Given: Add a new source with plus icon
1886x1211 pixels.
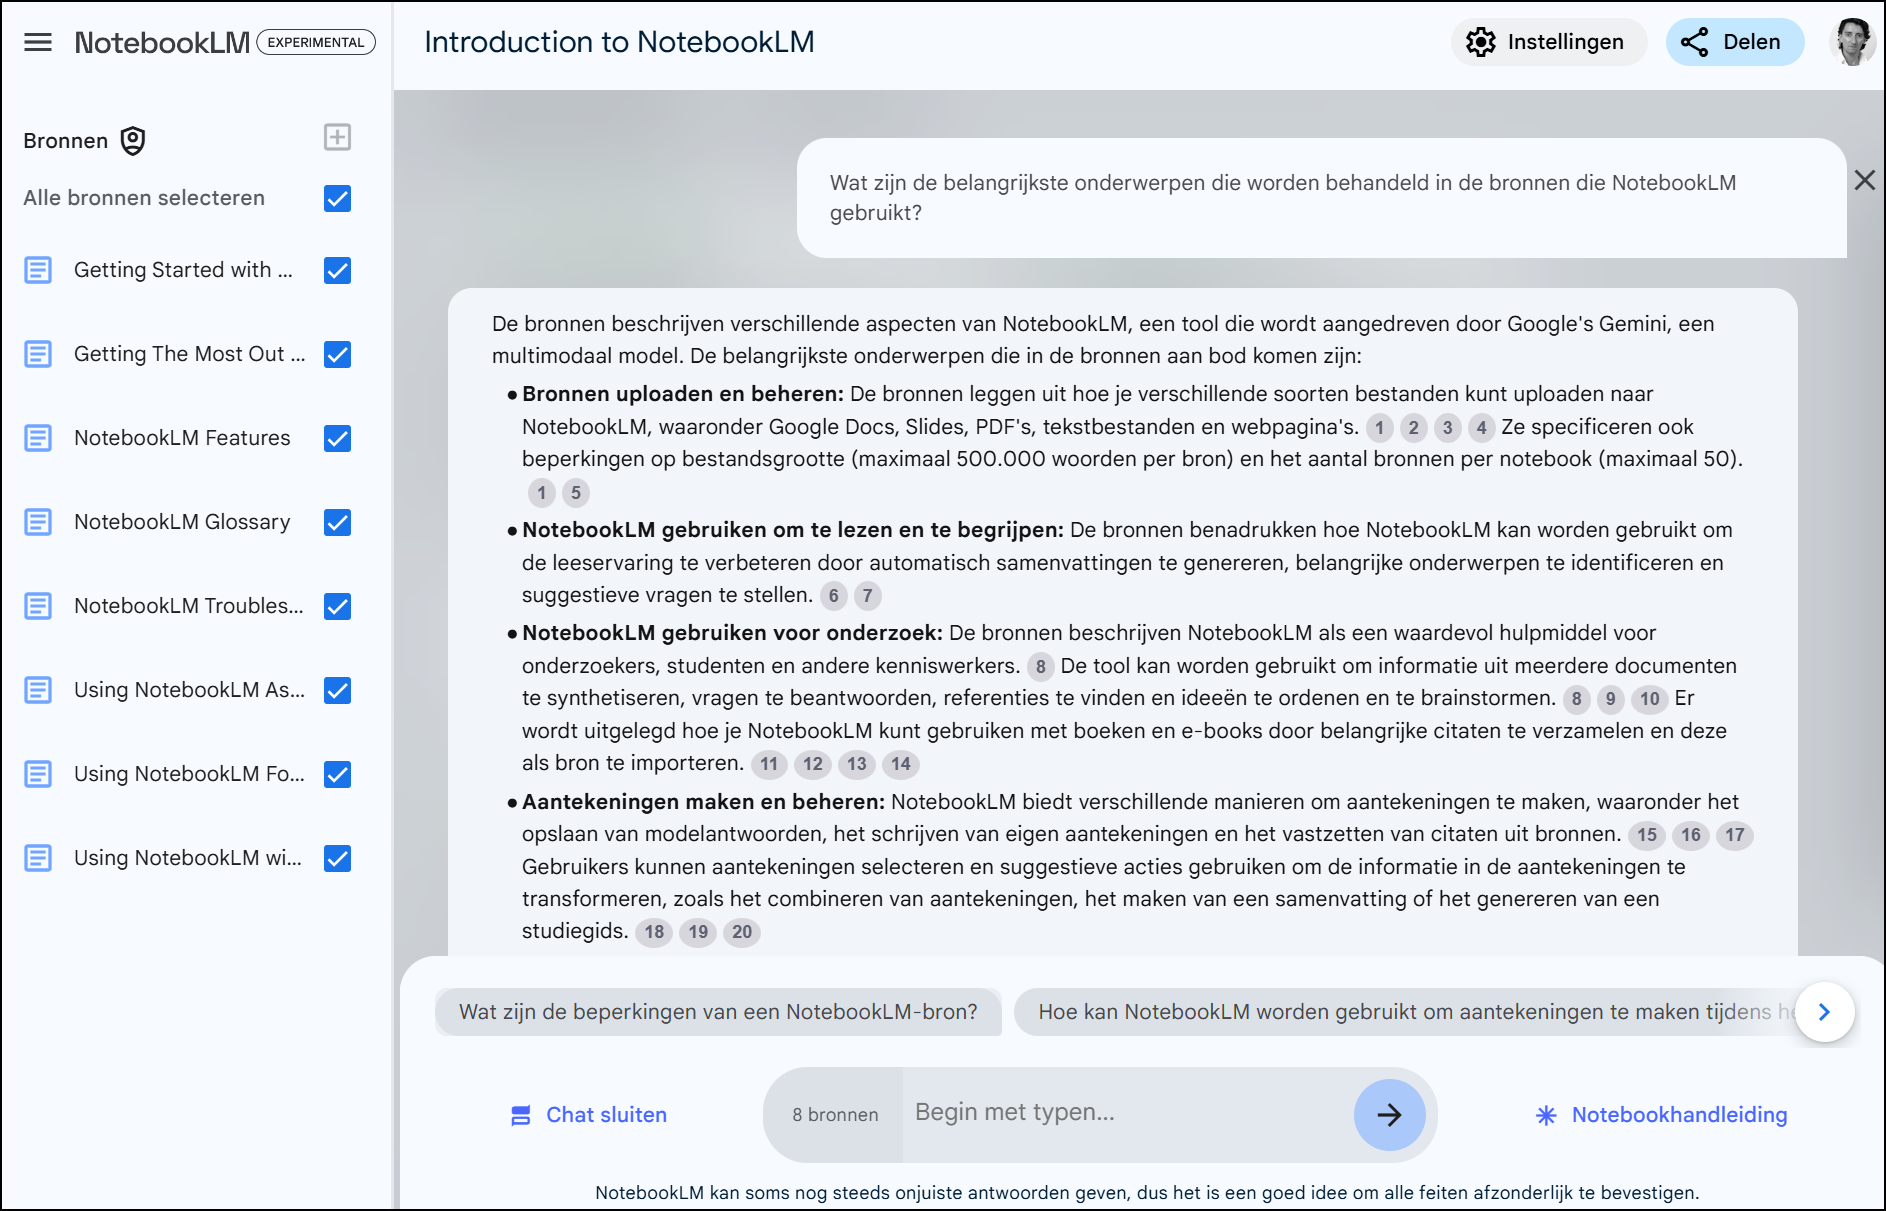Looking at the screenshot, I should pyautogui.click(x=337, y=137).
